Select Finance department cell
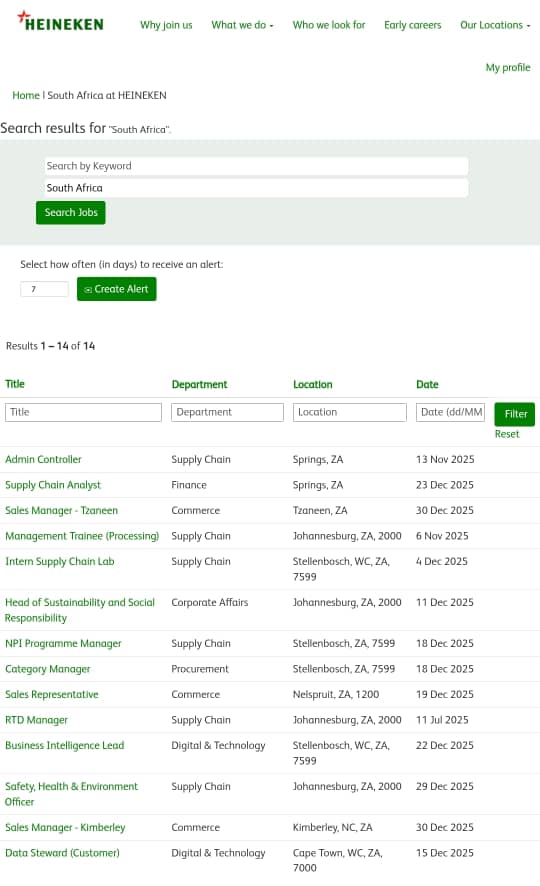 click(189, 485)
